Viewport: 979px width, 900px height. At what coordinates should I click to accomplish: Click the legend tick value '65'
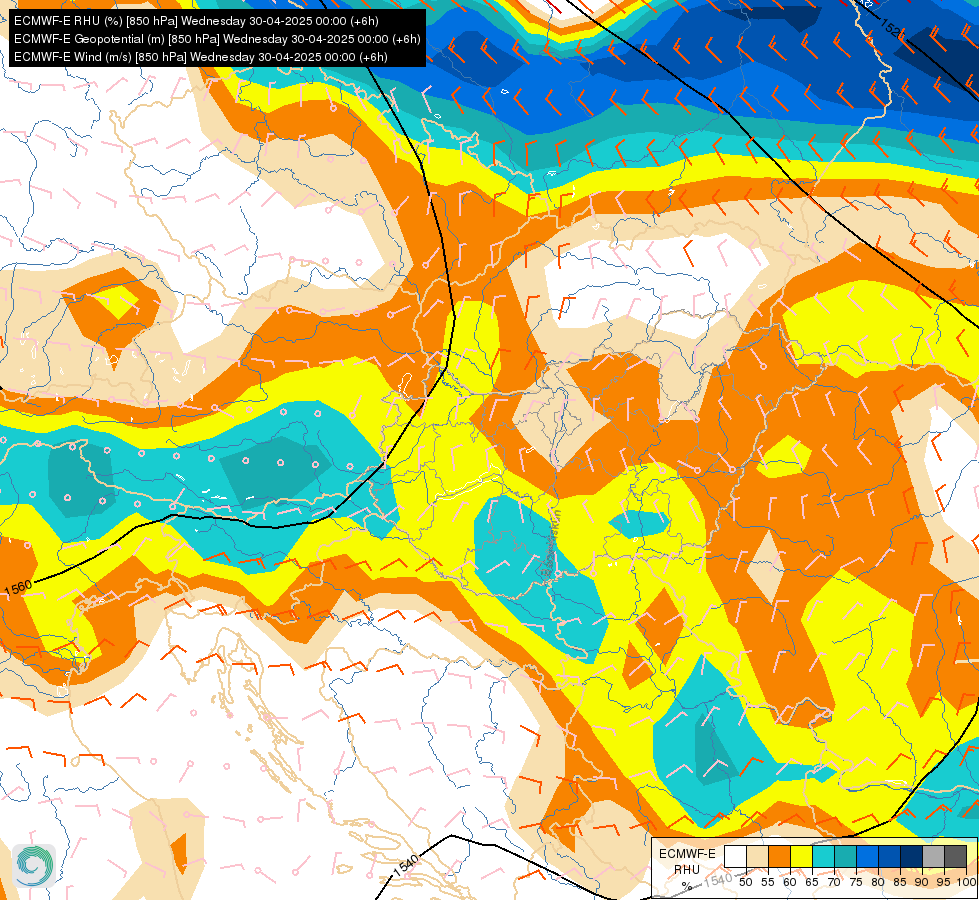click(x=812, y=882)
